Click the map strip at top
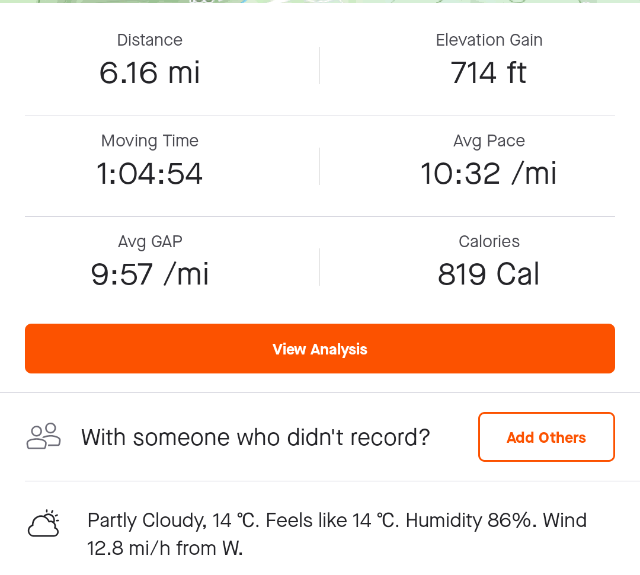This screenshot has height=575, width=640. 320,4
